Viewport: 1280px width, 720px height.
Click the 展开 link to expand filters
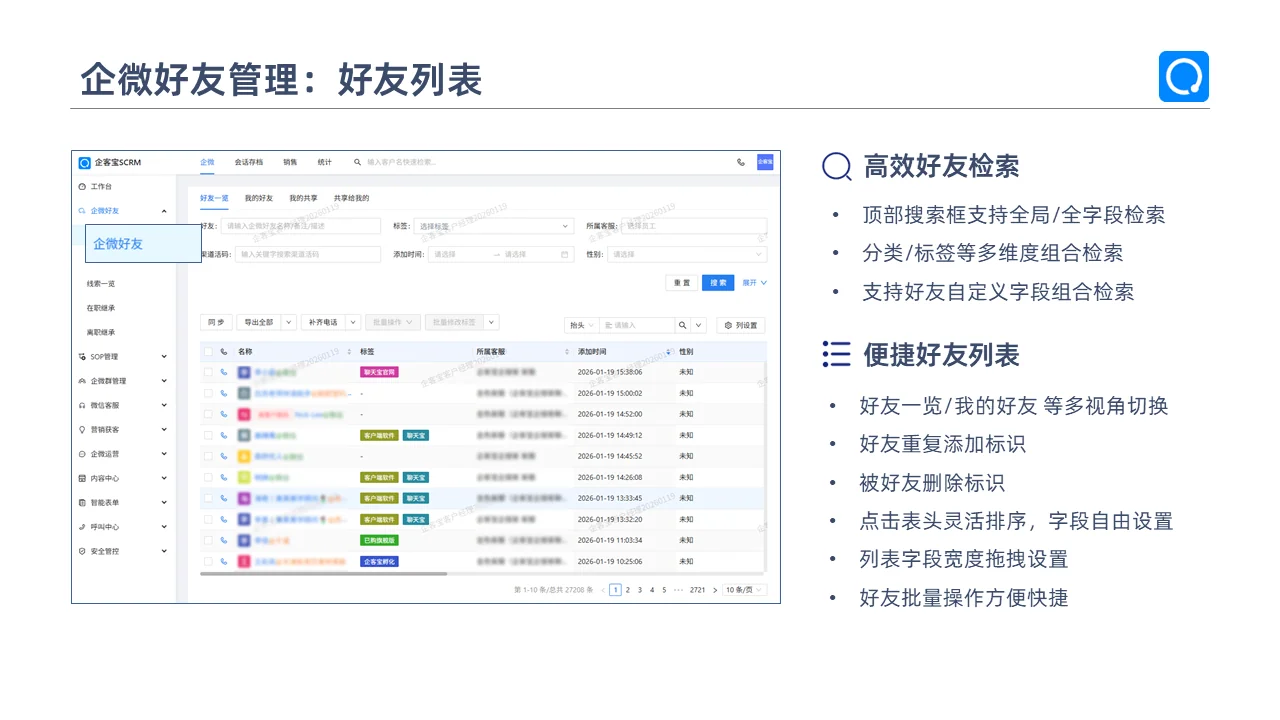pyautogui.click(x=754, y=283)
